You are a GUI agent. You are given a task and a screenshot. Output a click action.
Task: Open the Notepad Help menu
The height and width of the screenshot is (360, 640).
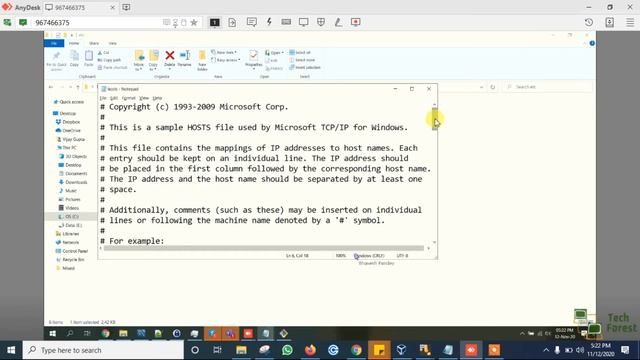click(157, 98)
